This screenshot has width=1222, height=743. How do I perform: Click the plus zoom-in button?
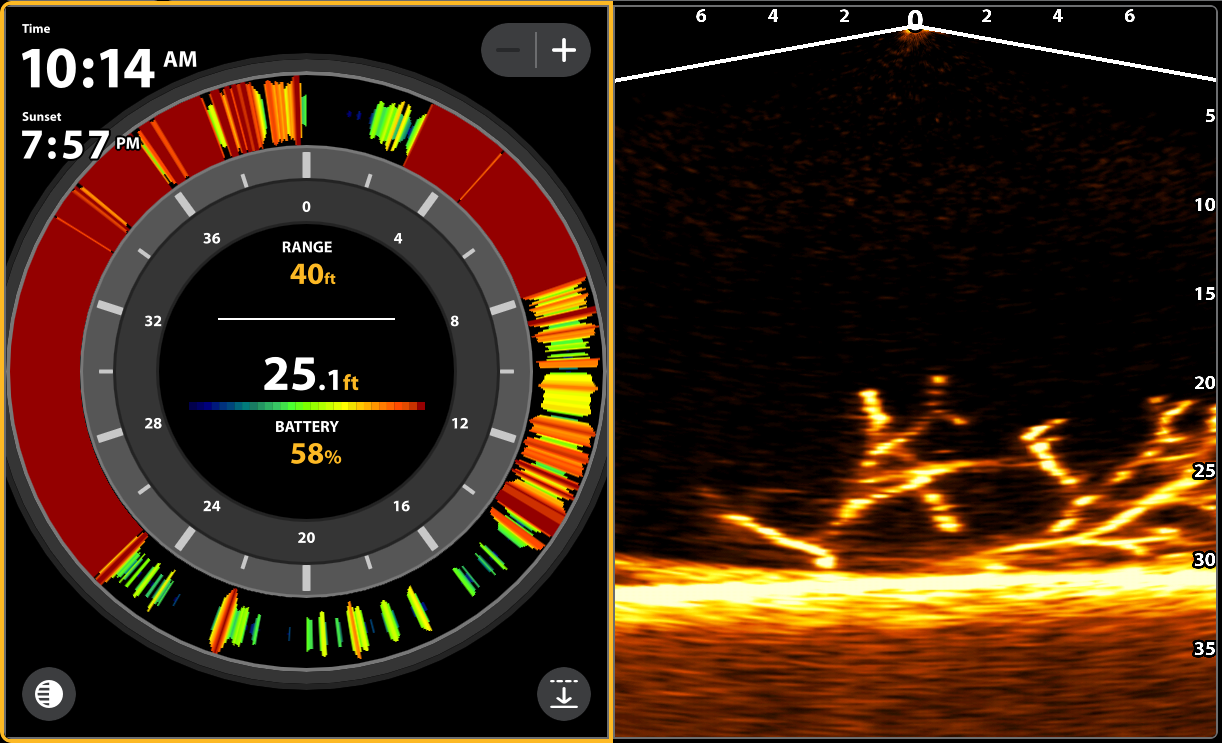(x=564, y=50)
